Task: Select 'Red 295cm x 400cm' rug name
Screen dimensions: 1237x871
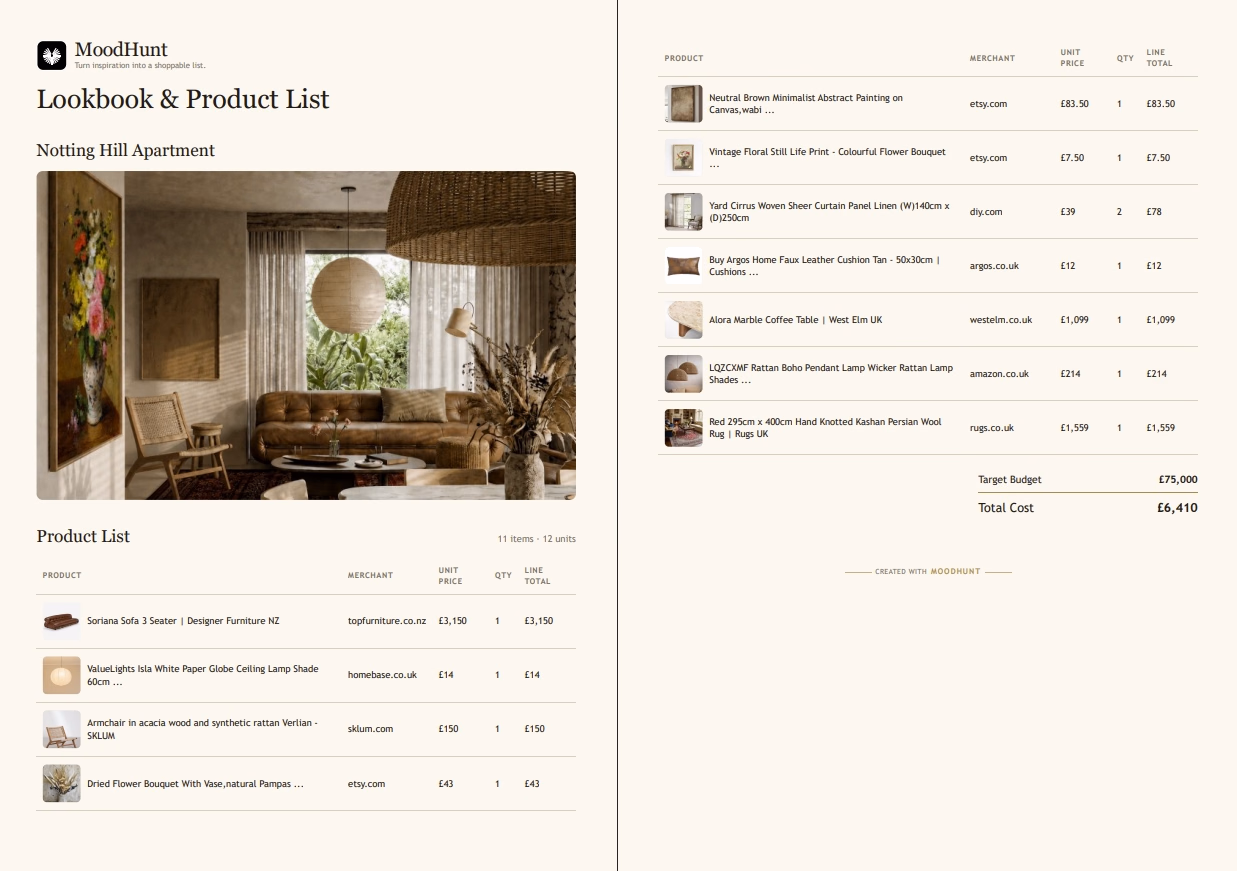Action: click(825, 428)
